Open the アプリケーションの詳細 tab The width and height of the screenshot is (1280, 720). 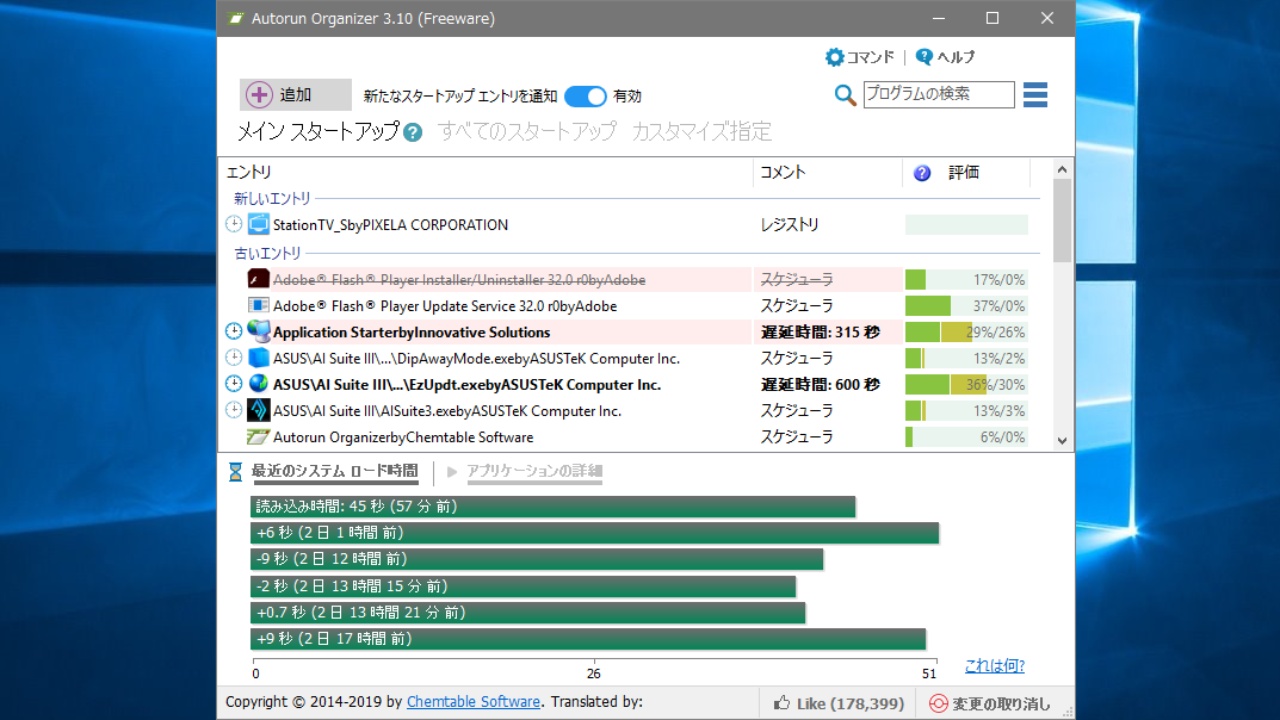tap(534, 471)
